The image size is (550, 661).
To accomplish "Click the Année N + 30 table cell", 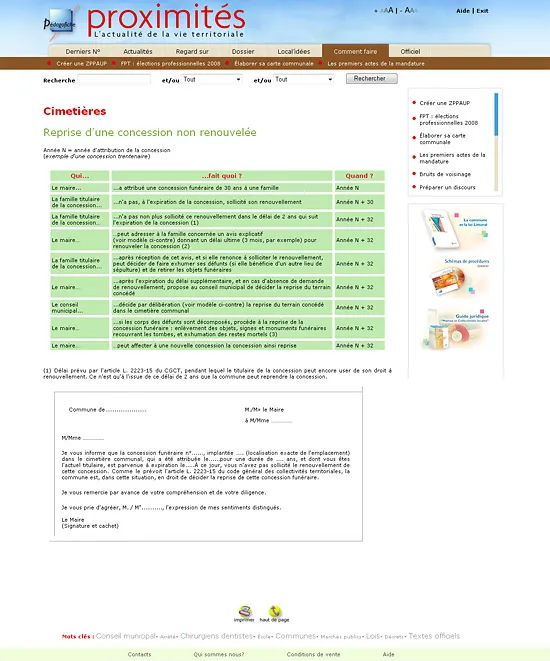I will 360,202.
